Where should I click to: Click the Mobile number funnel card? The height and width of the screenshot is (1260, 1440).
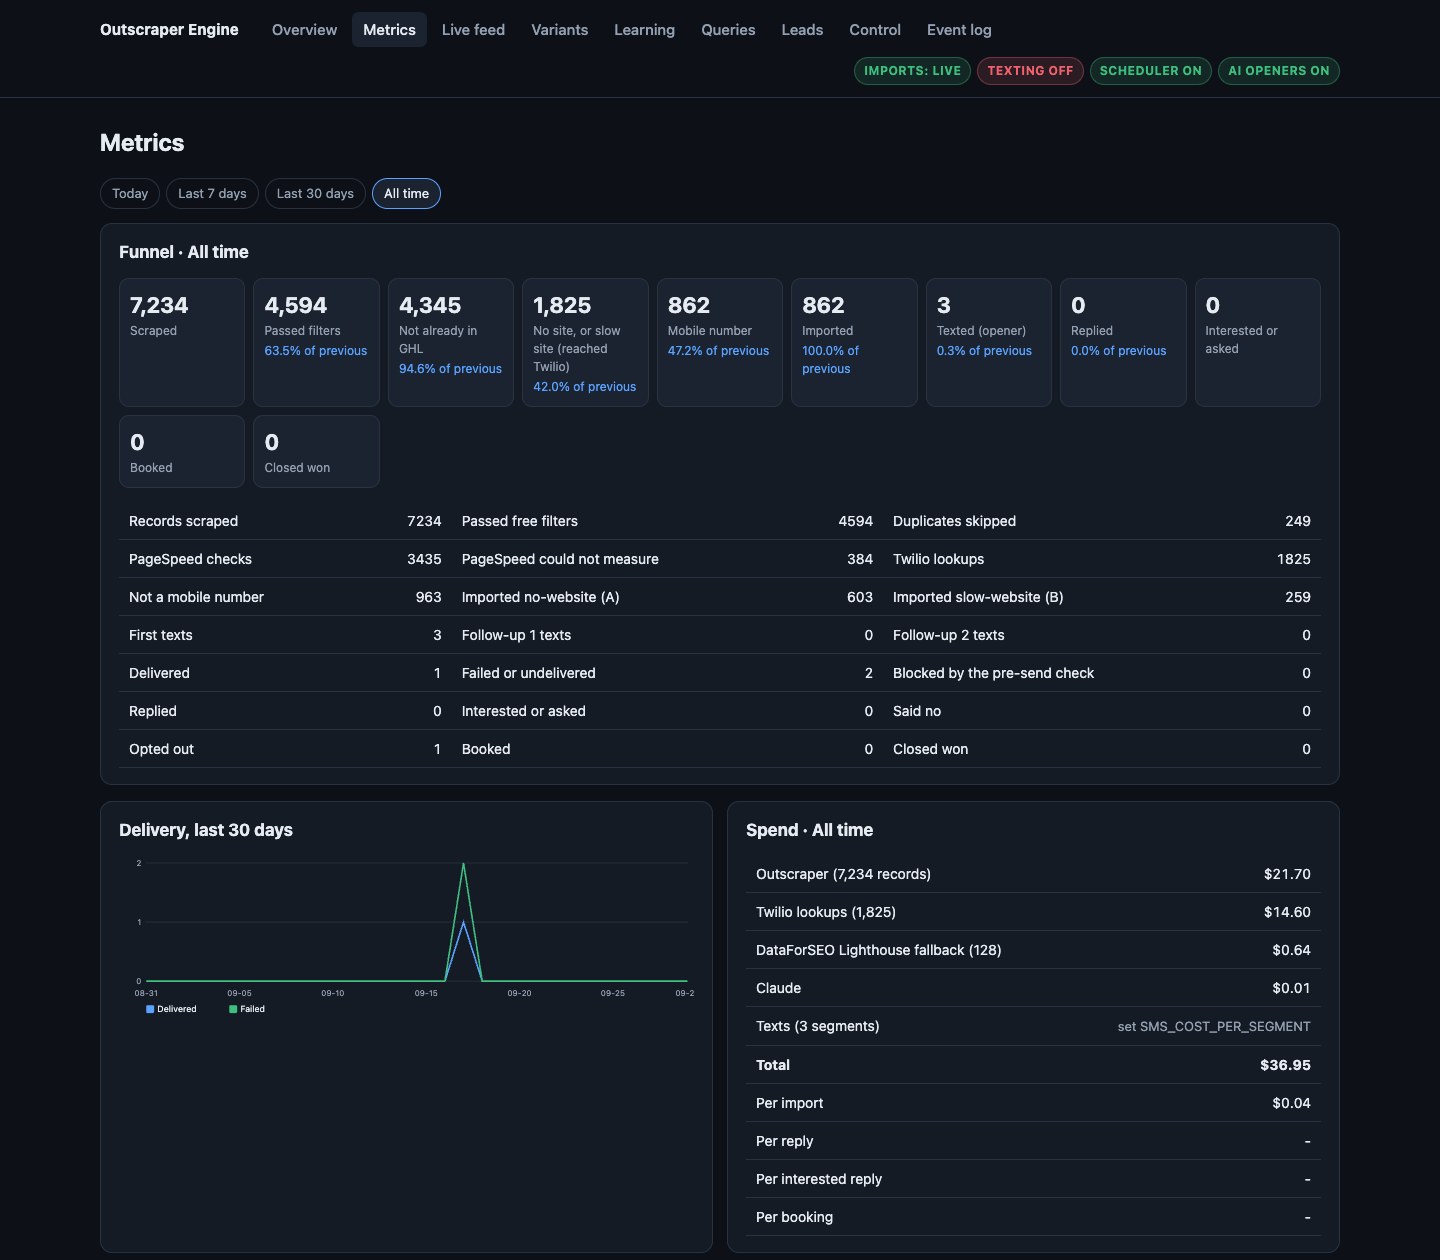720,342
